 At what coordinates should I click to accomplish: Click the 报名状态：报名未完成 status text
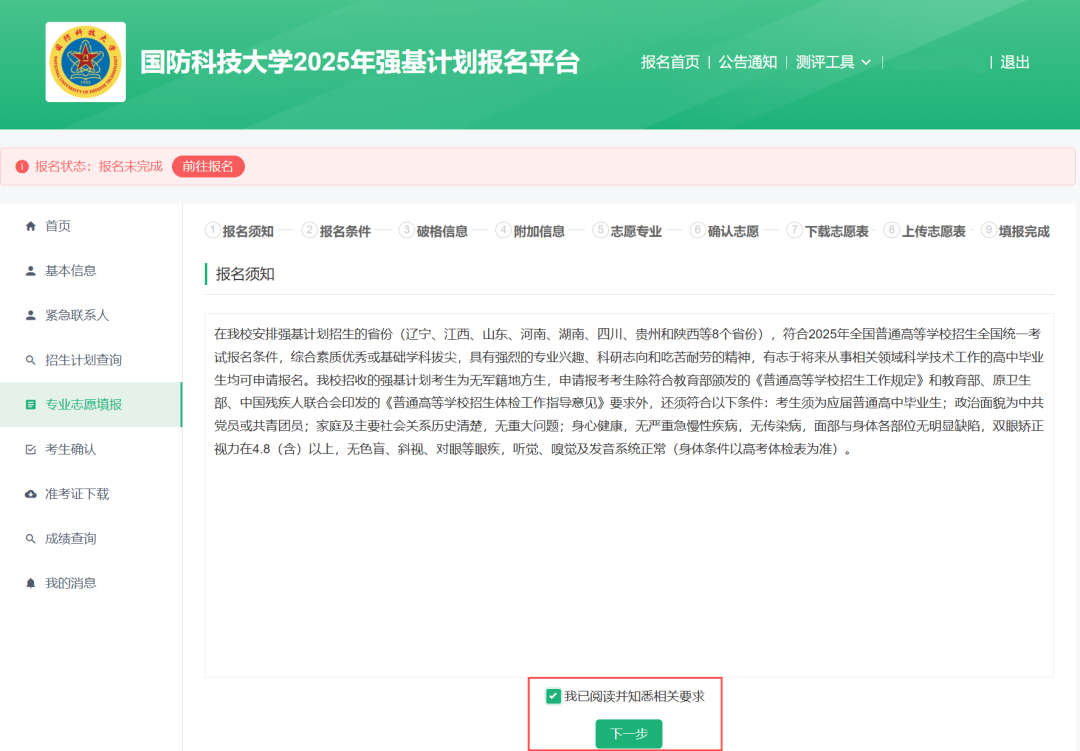tap(98, 167)
